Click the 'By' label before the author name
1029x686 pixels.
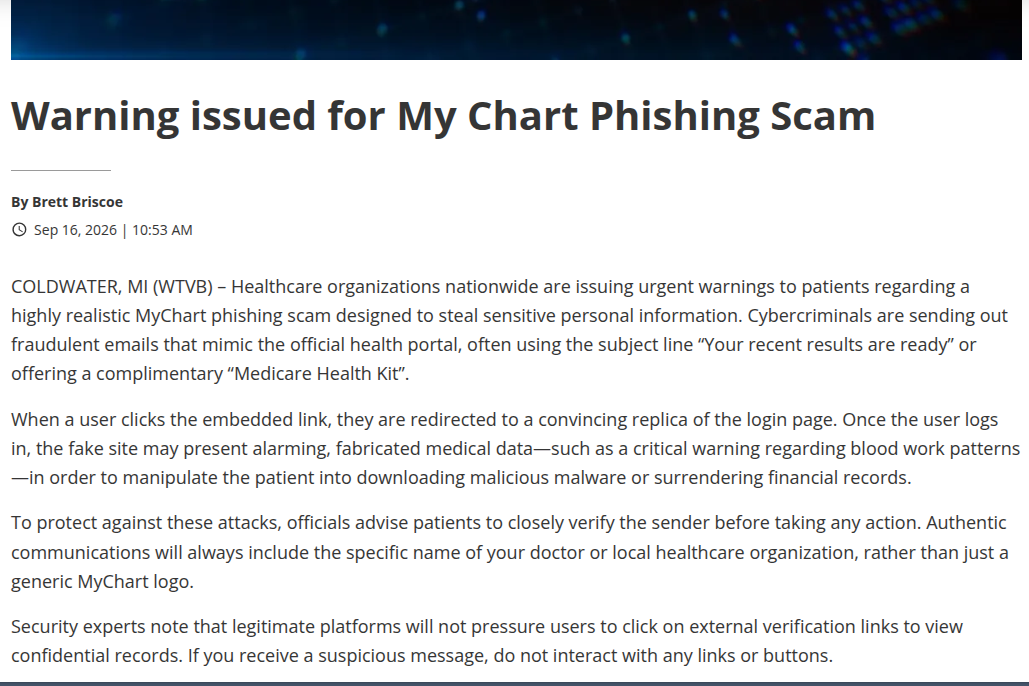click(19, 202)
